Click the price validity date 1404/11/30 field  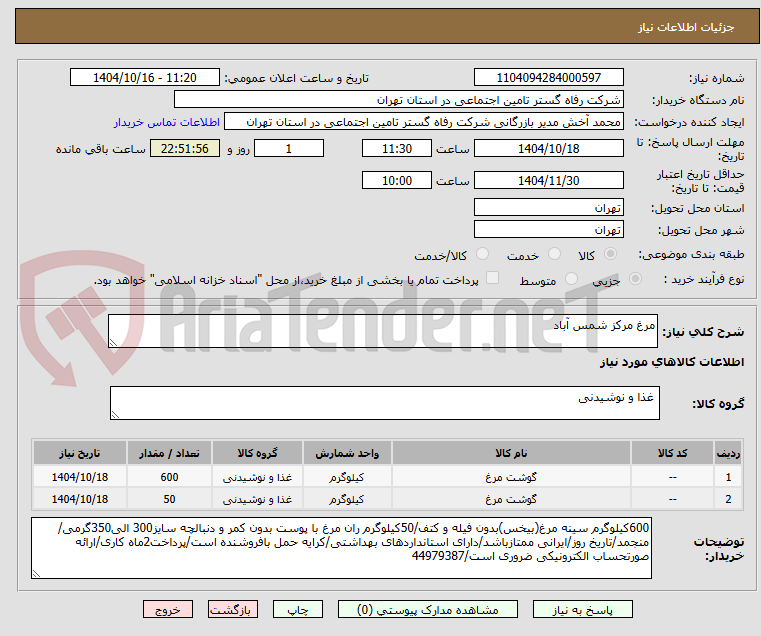(548, 181)
